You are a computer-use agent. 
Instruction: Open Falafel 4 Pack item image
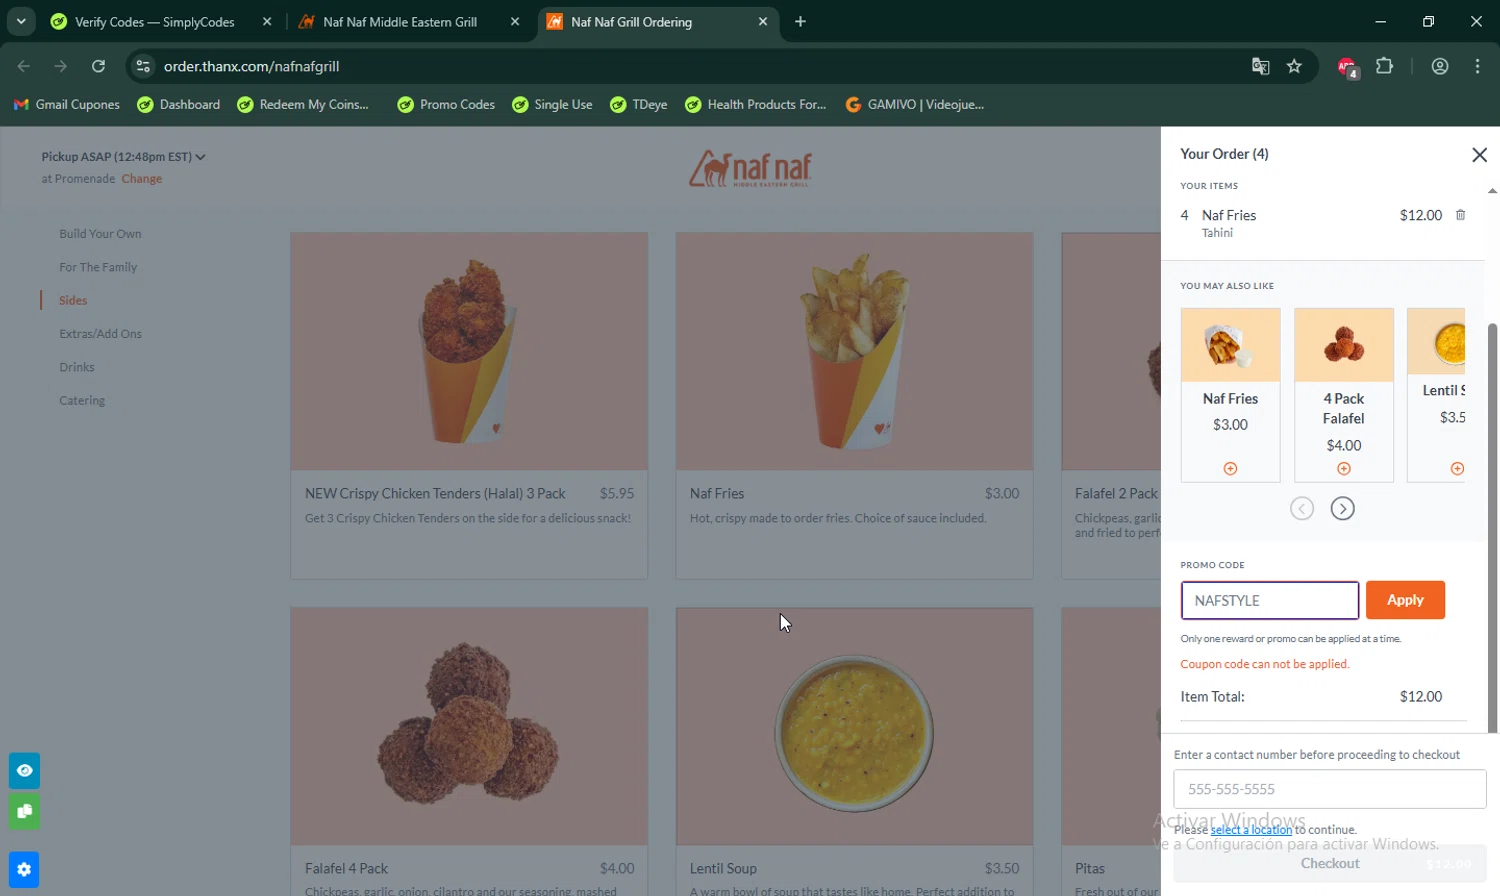click(469, 726)
